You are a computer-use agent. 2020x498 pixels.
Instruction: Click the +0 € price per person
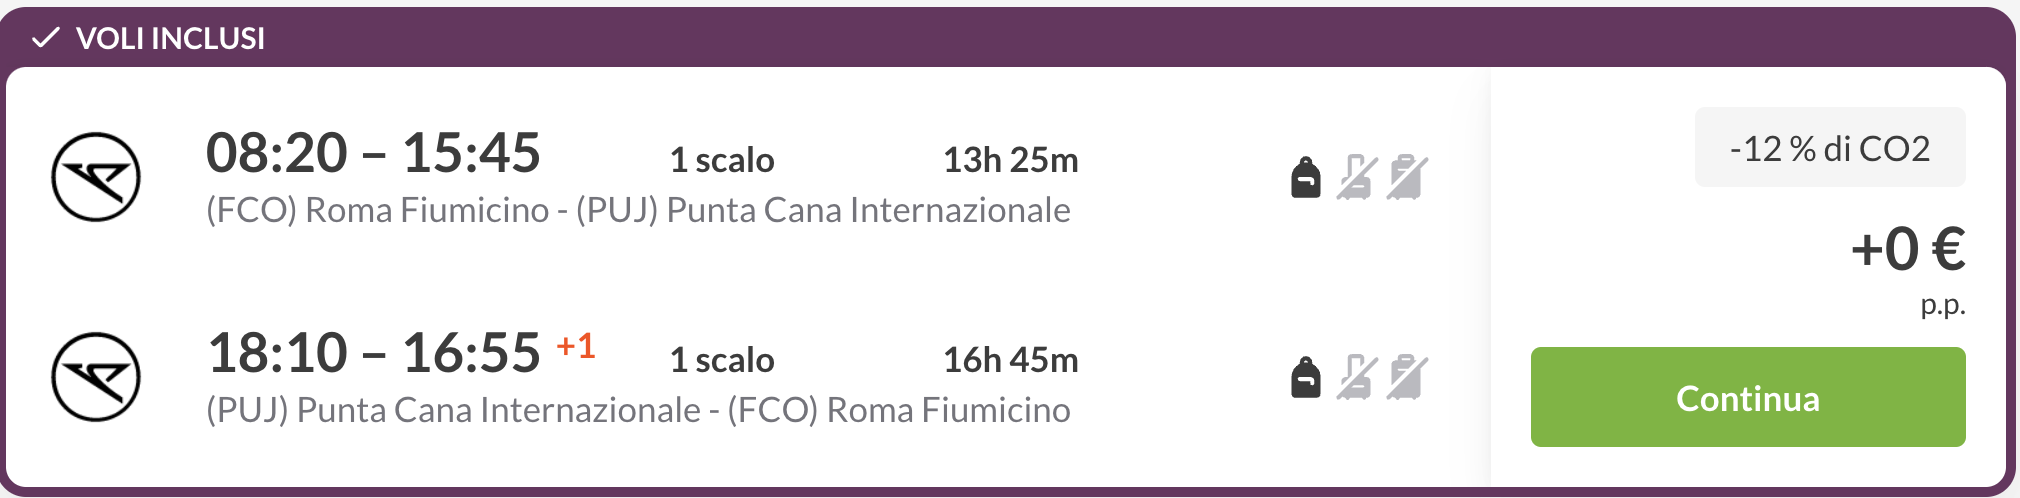1908,249
